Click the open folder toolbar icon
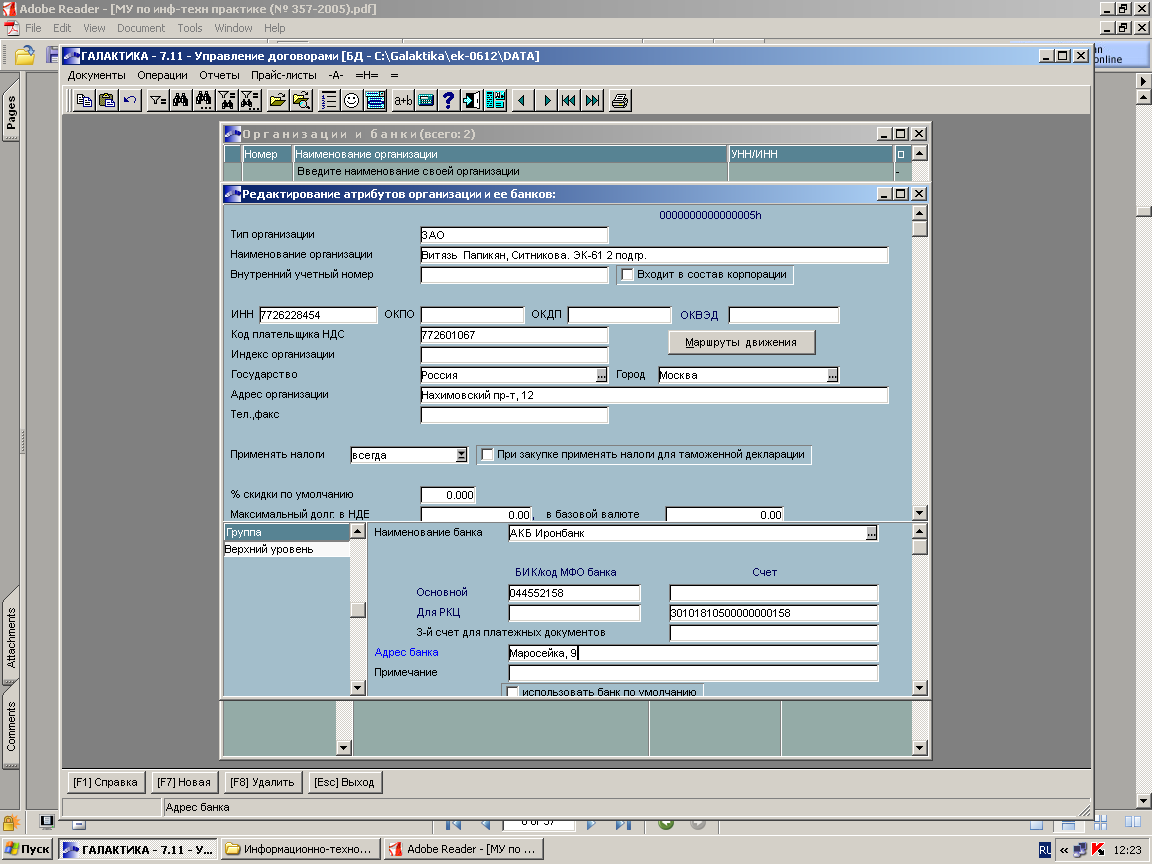 click(277, 100)
